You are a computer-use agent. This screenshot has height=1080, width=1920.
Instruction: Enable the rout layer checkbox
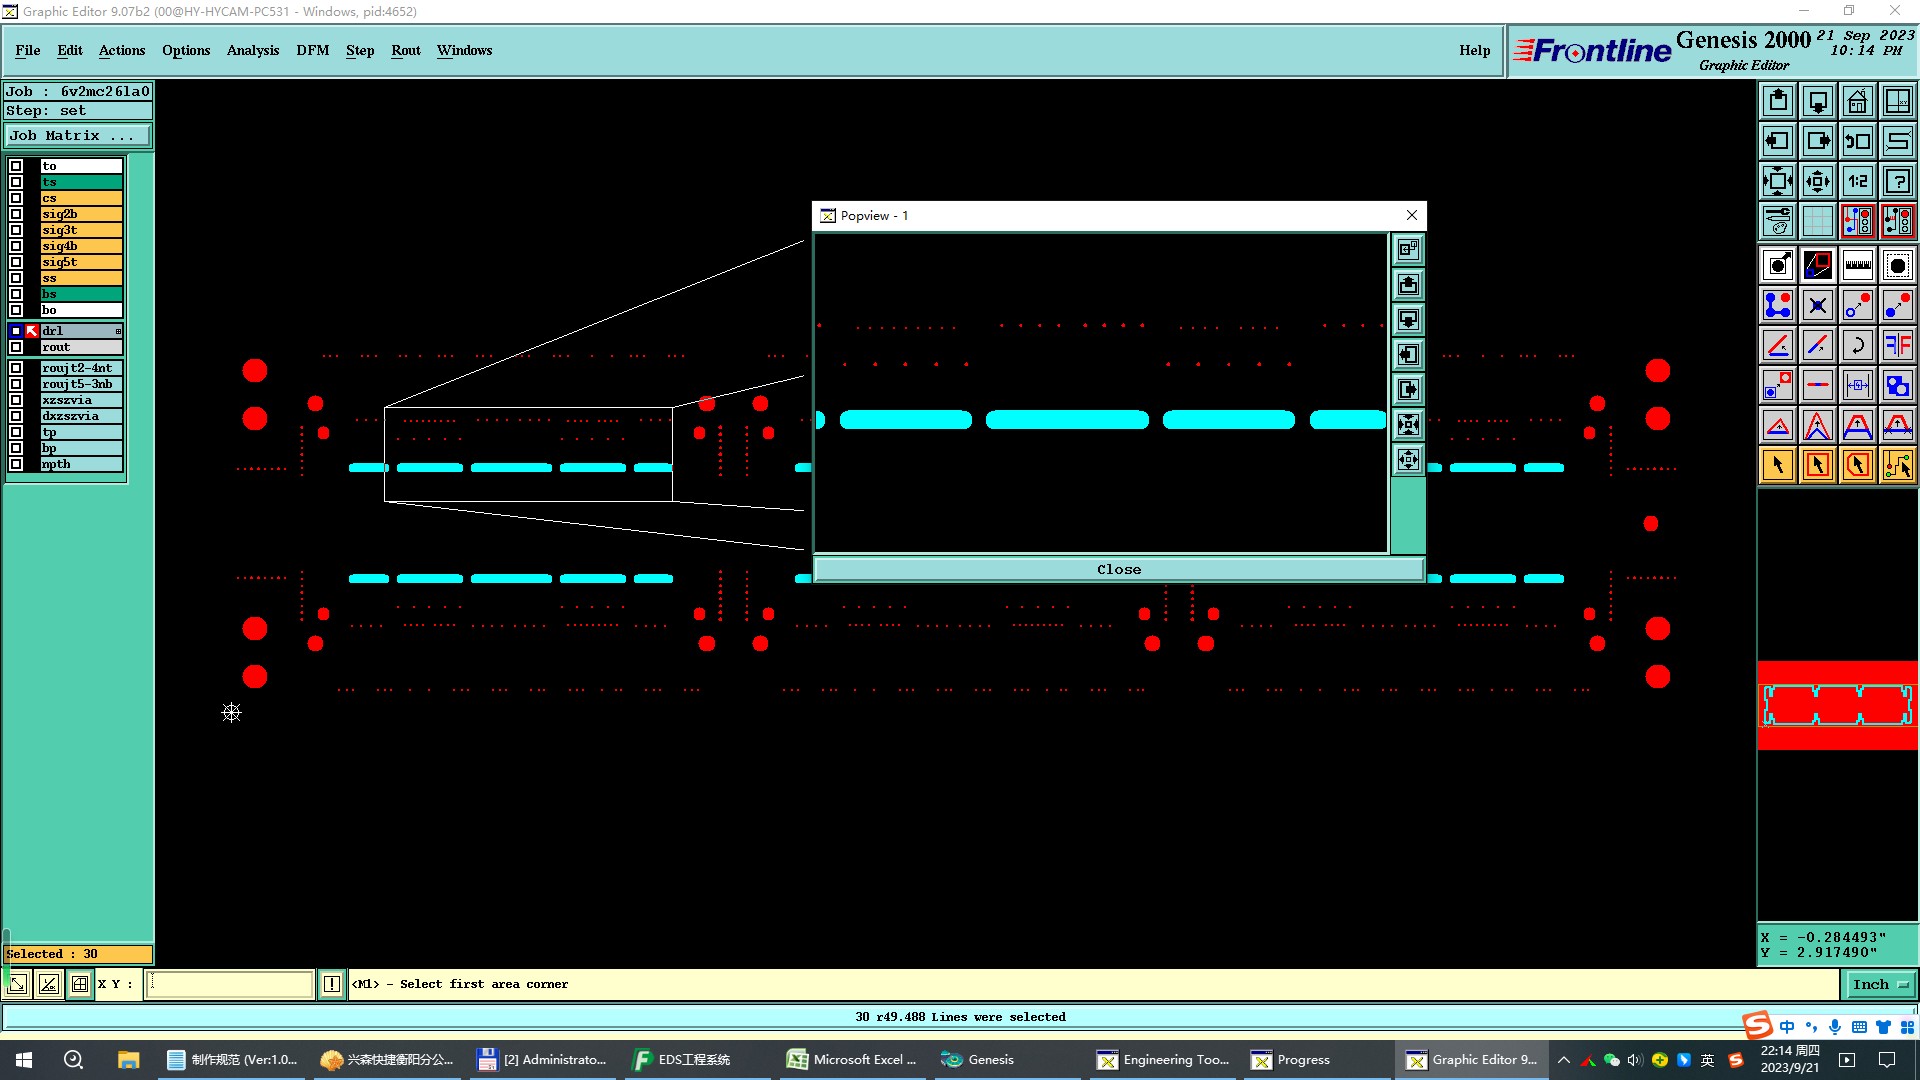point(16,347)
